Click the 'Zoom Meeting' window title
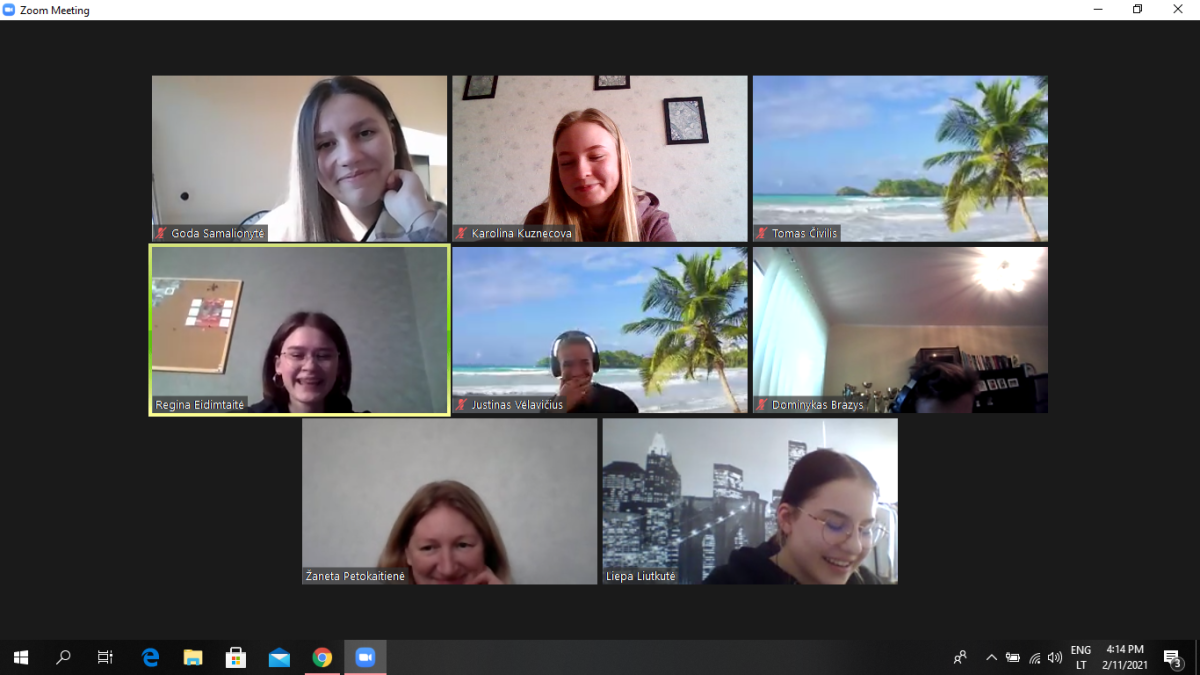This screenshot has width=1200, height=675. click(x=54, y=10)
